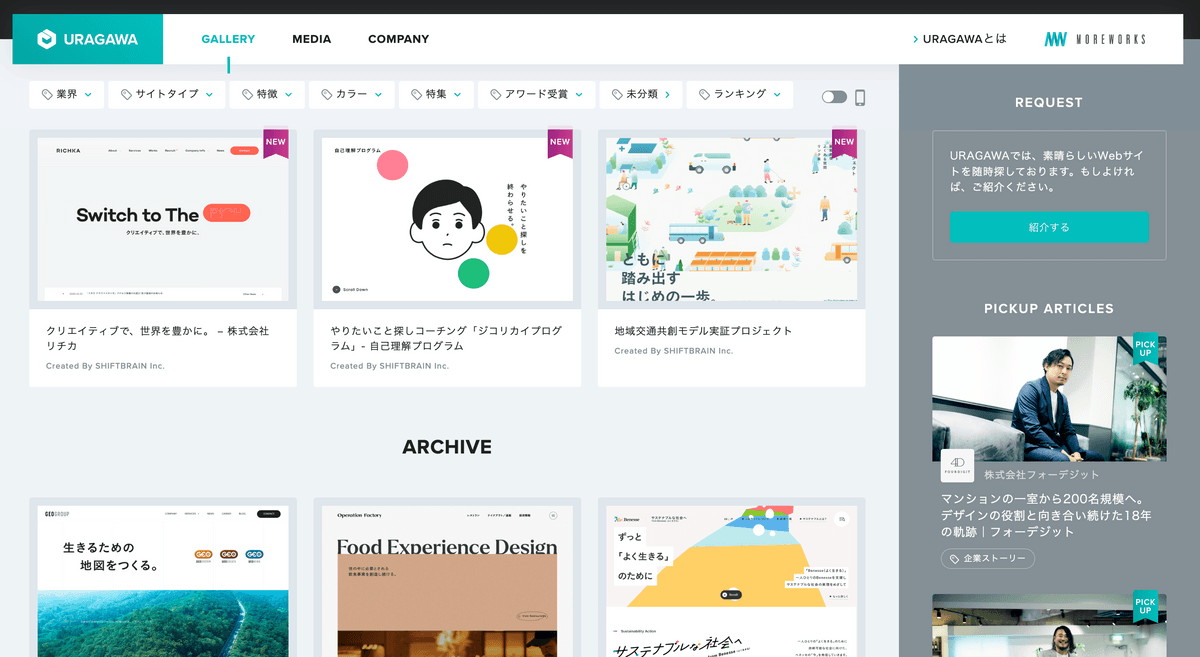Open the 未分類 filter link

coord(641,95)
